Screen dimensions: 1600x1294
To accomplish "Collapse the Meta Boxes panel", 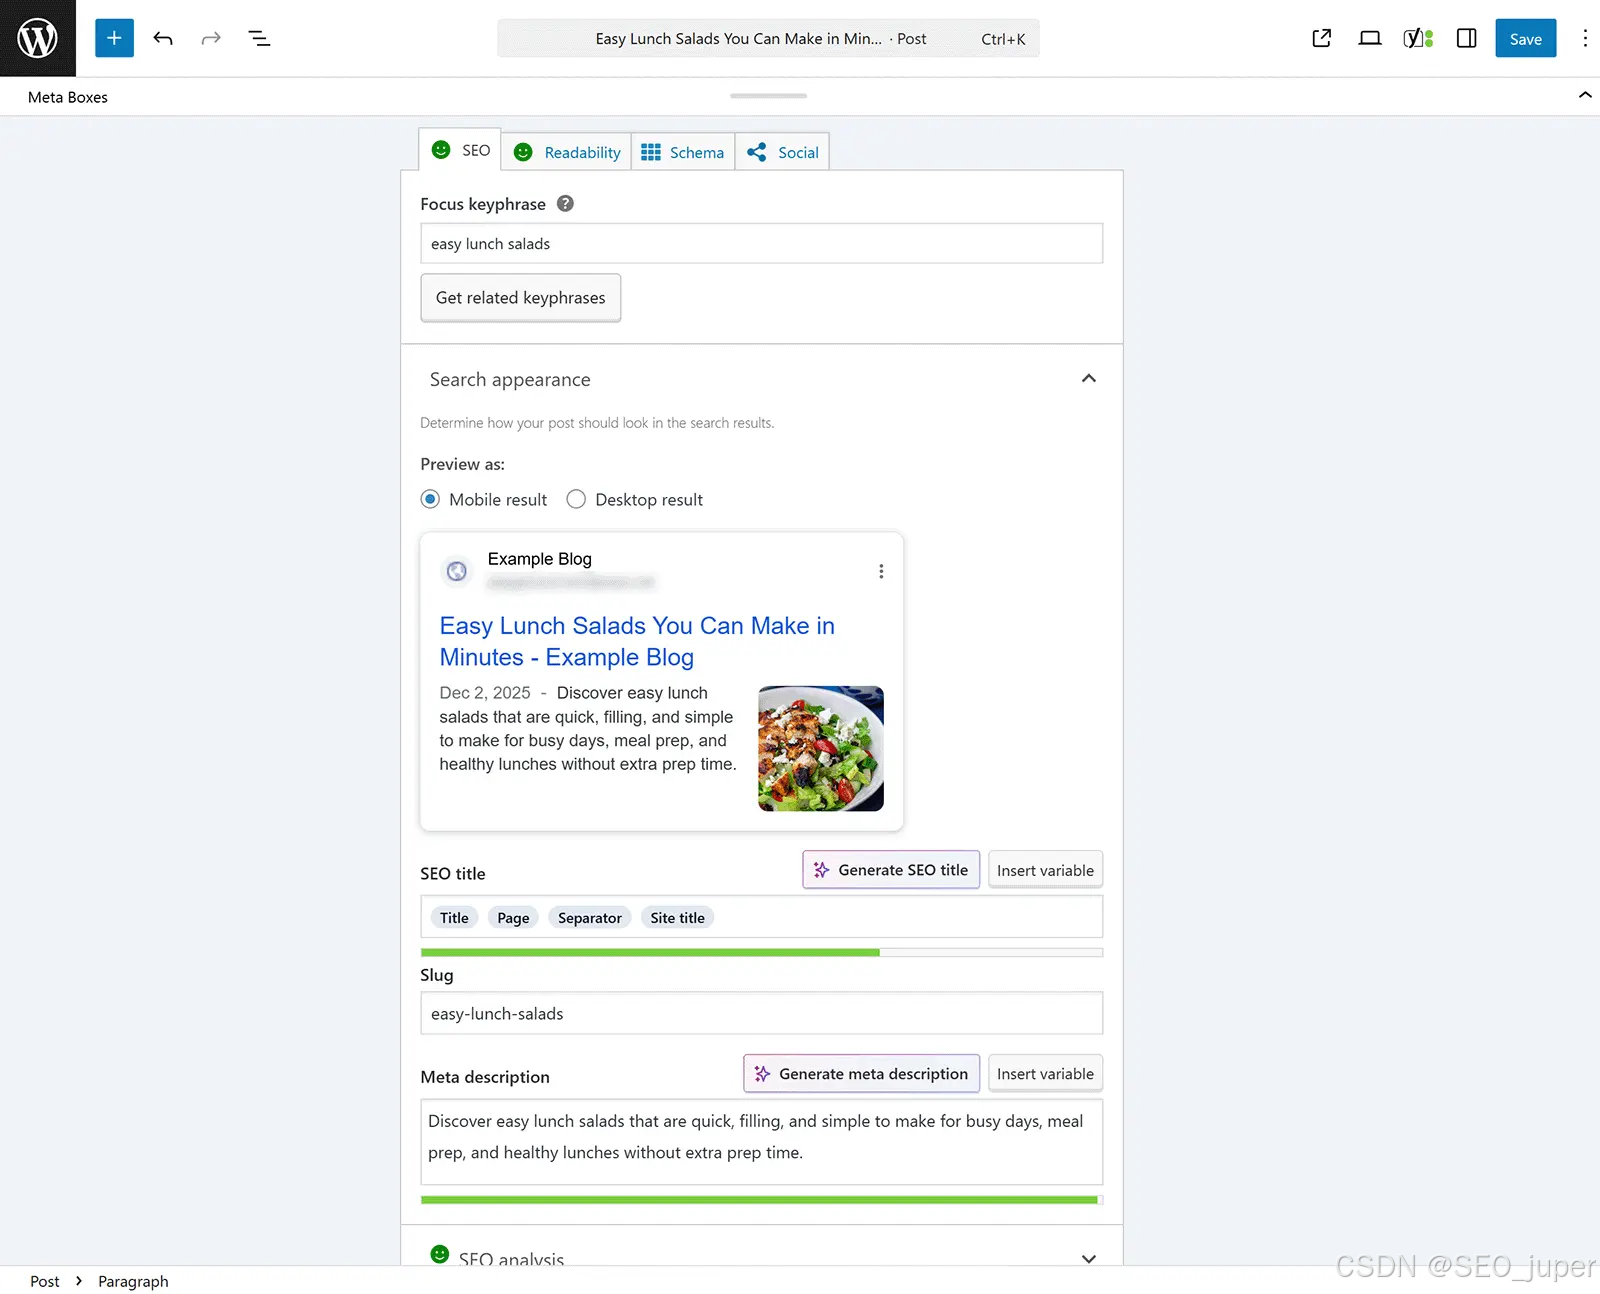I will click(x=1585, y=95).
